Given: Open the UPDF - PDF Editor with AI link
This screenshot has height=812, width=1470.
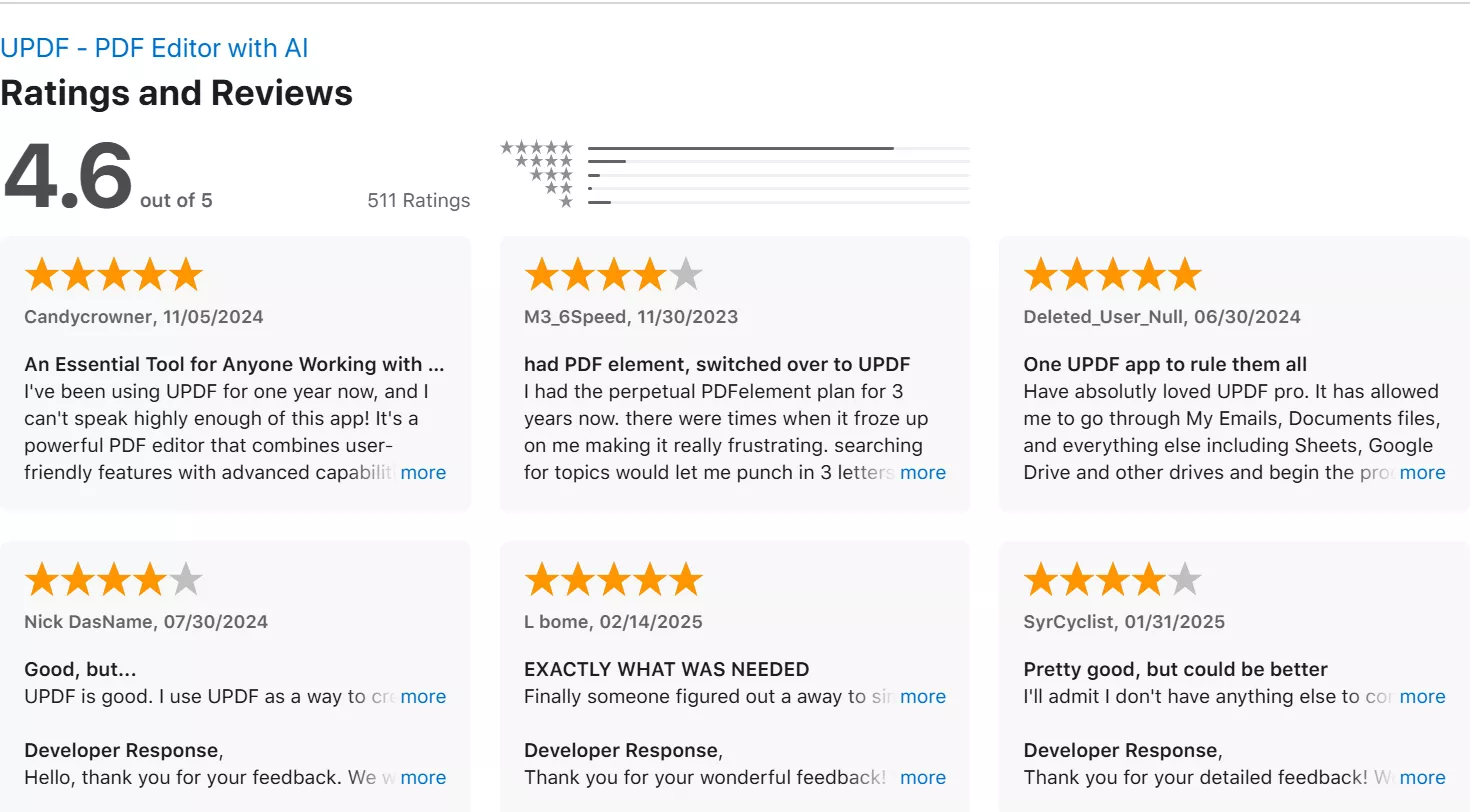Looking at the screenshot, I should pyautogui.click(x=154, y=48).
